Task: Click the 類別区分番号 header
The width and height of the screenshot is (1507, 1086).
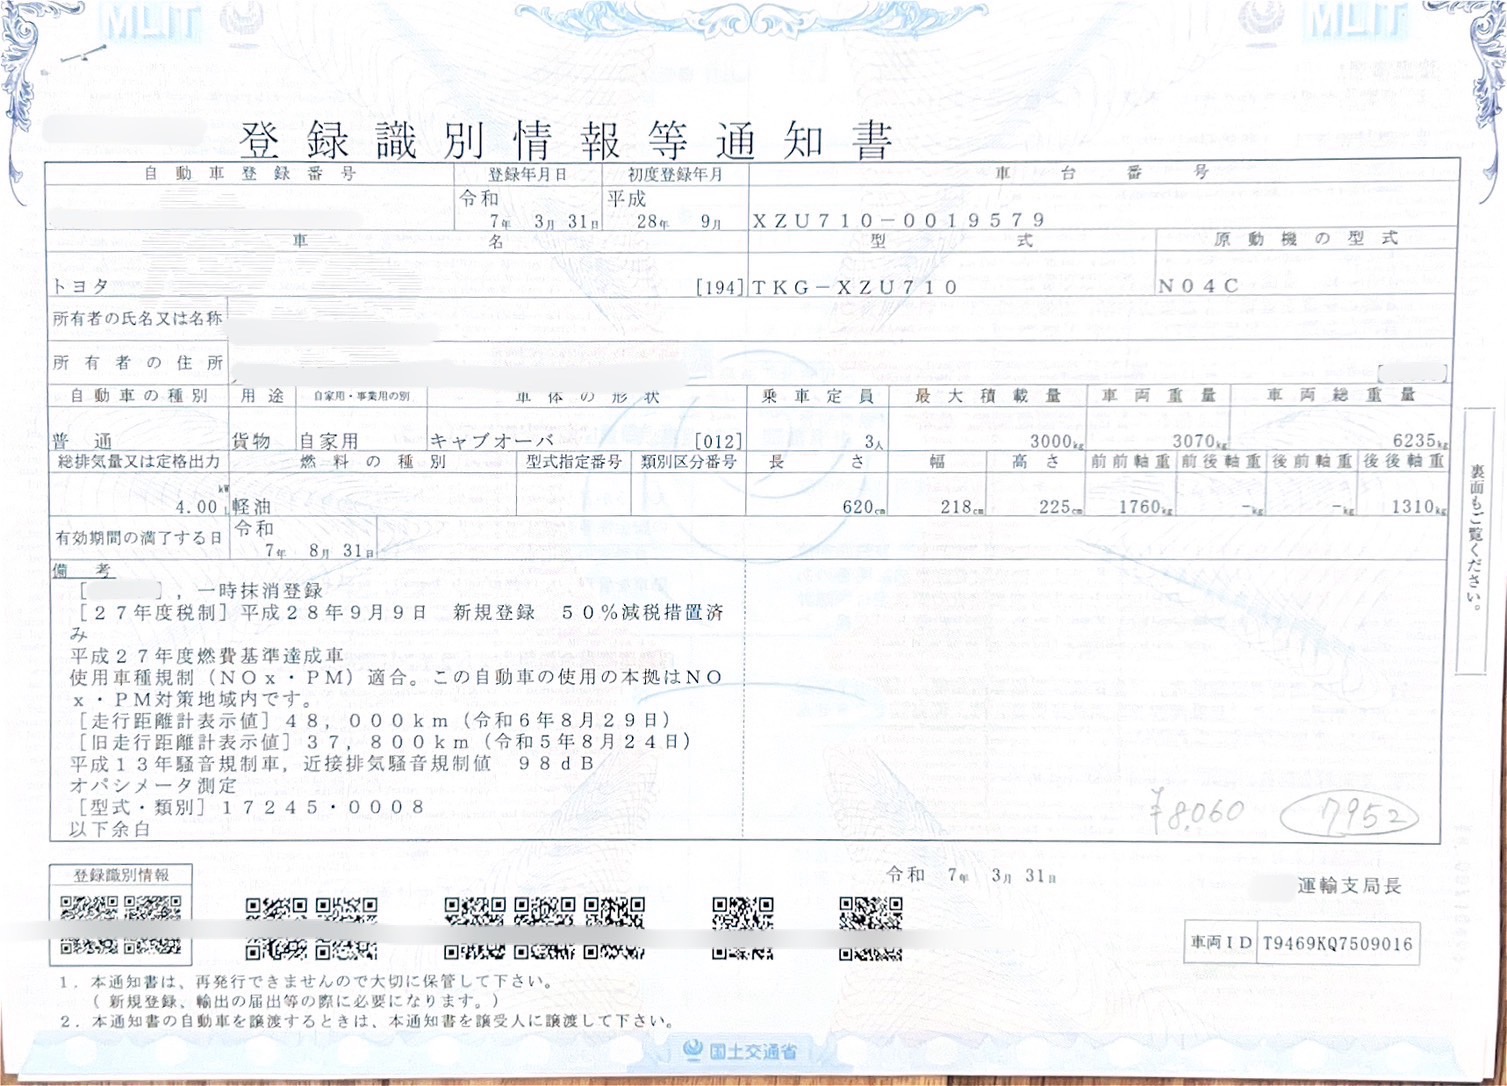Action: (x=688, y=462)
